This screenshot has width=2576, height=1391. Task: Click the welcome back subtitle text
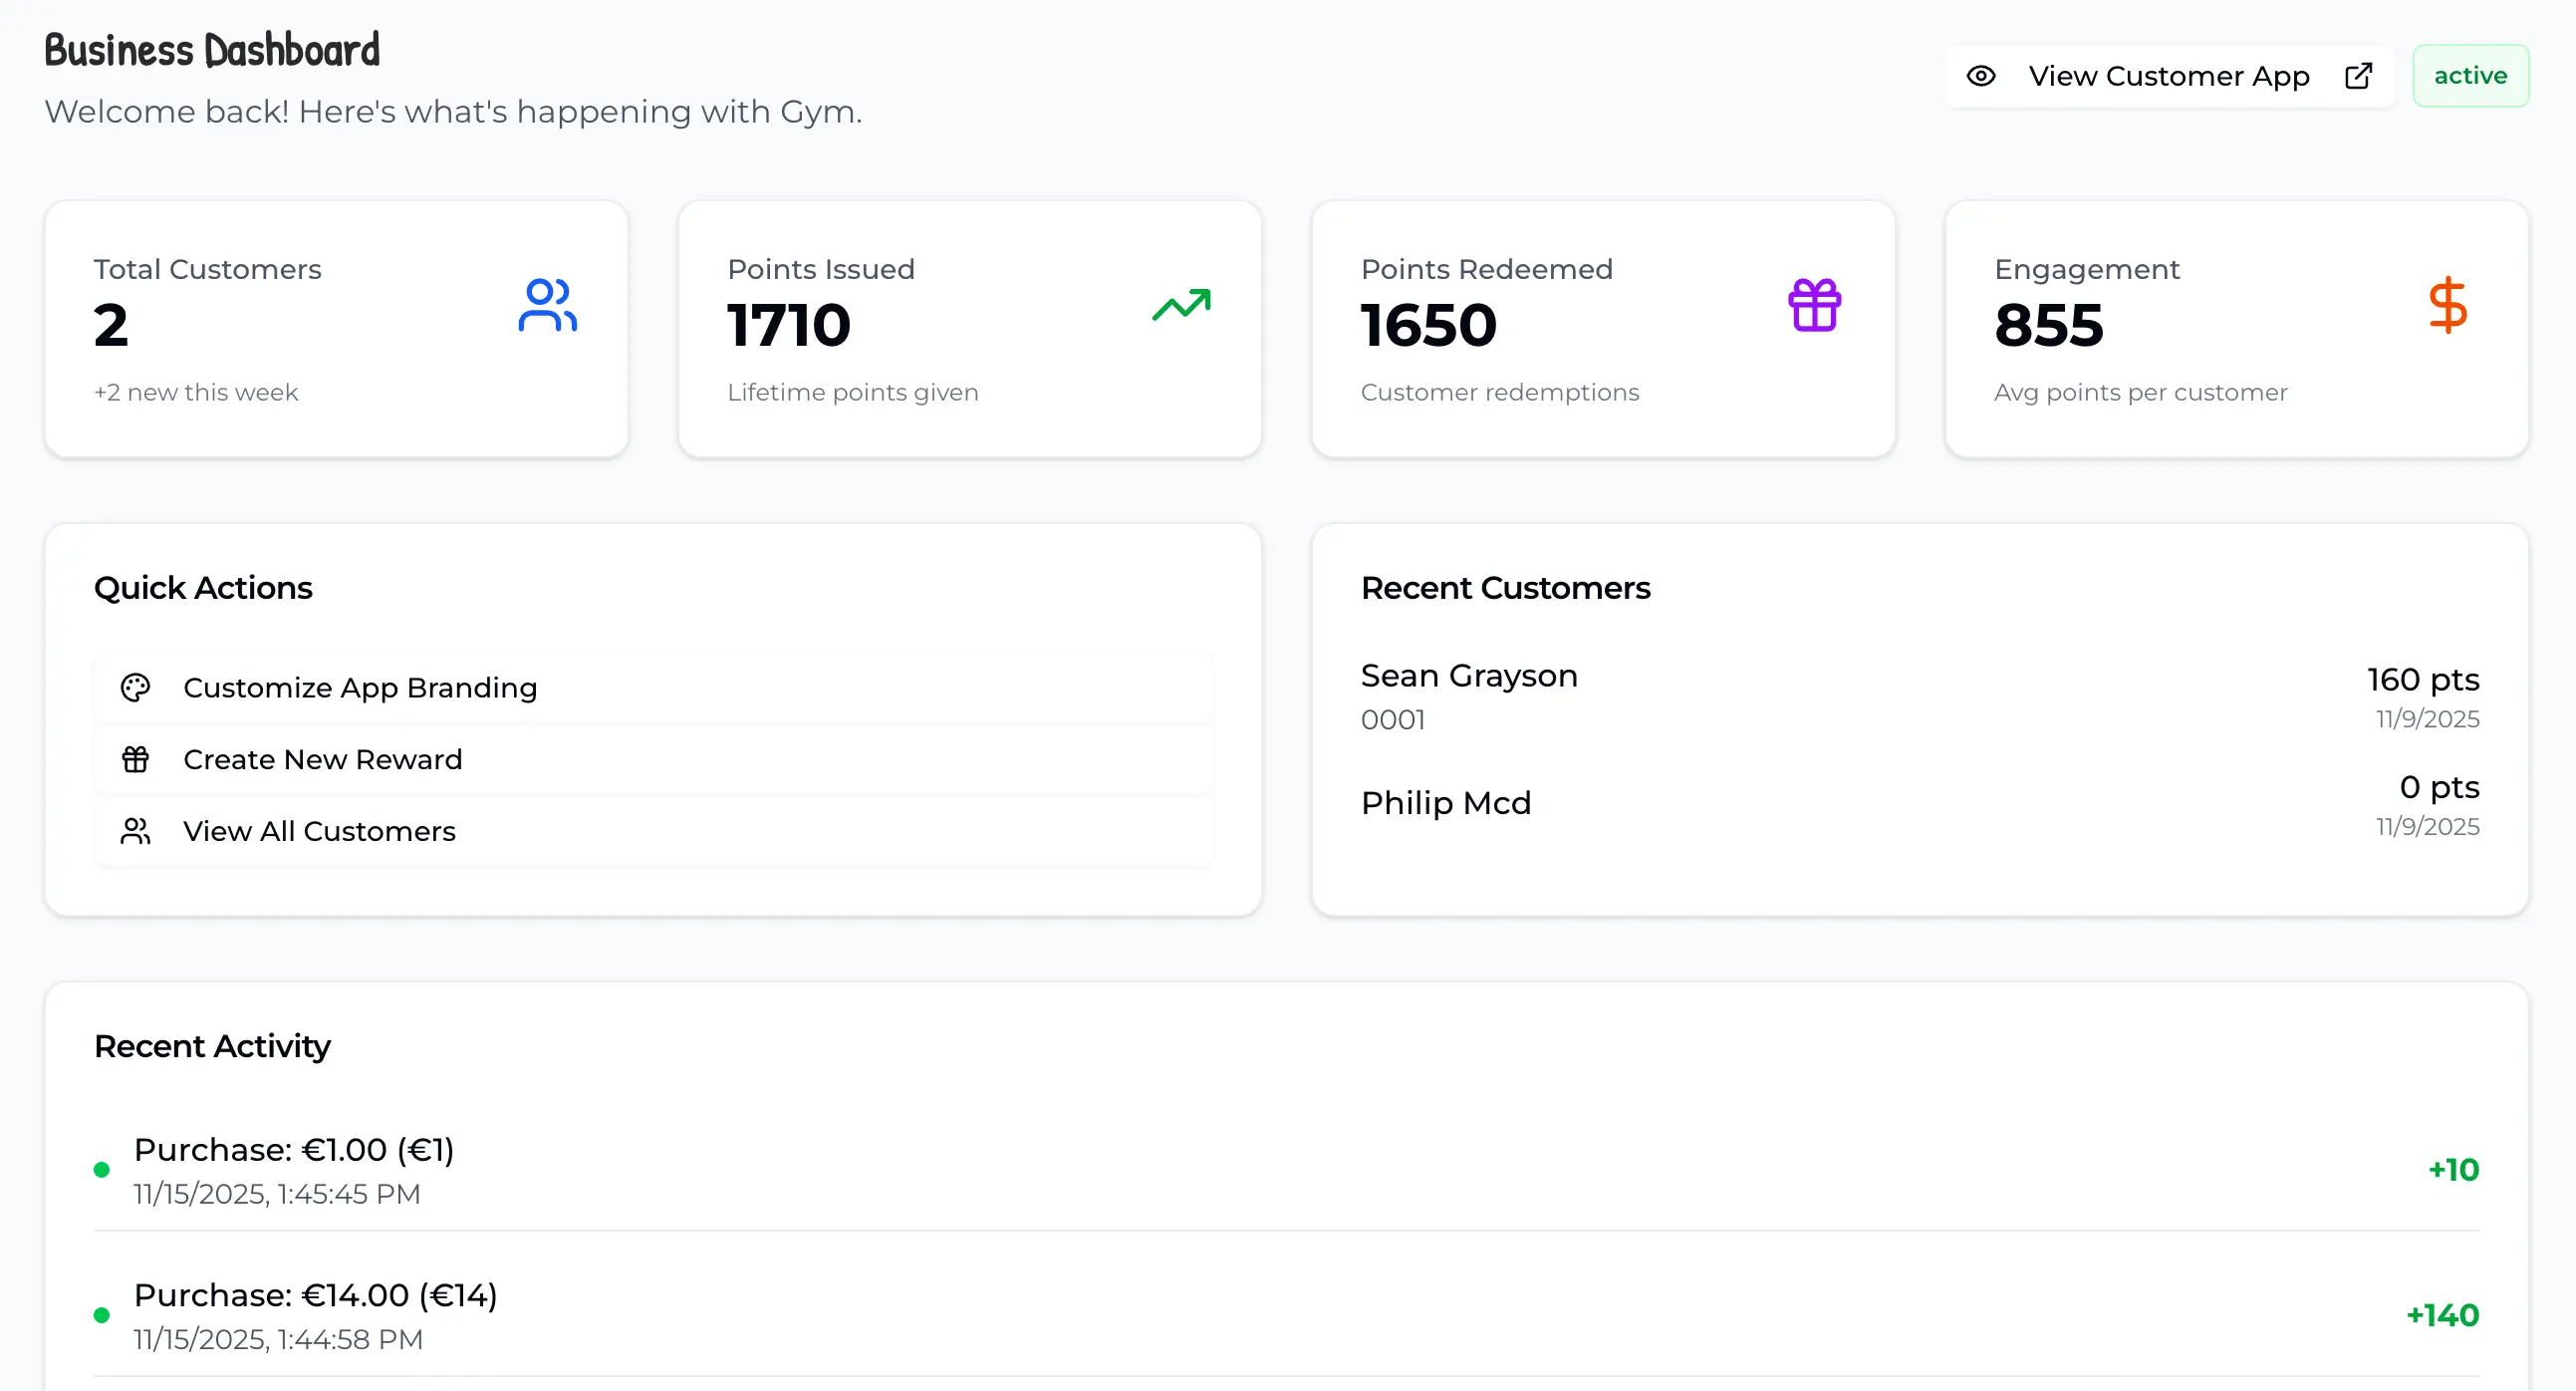click(453, 112)
